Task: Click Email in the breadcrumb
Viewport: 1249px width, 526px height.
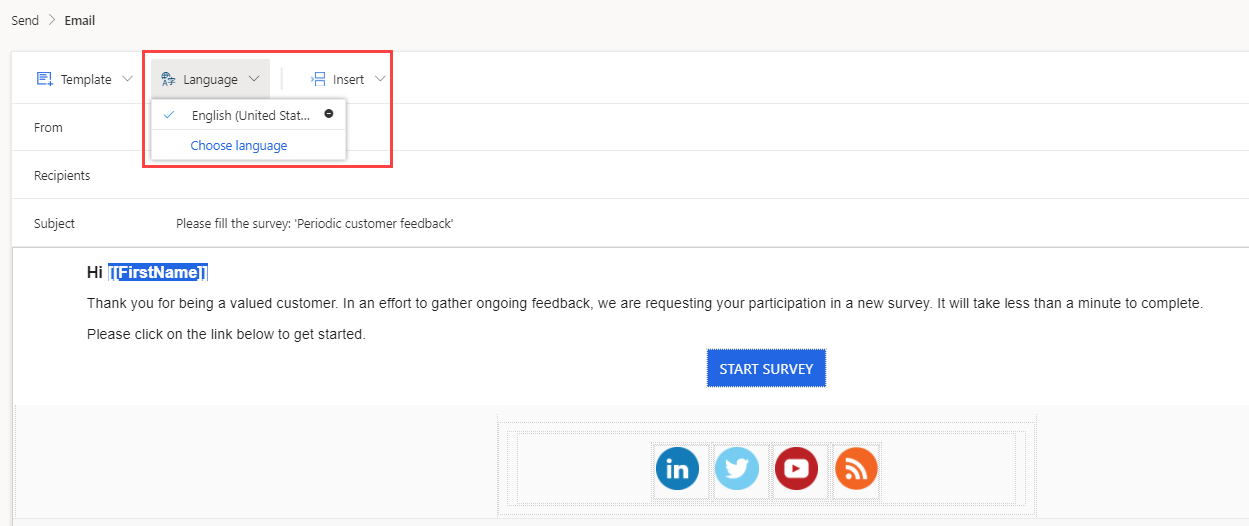Action: tap(80, 20)
